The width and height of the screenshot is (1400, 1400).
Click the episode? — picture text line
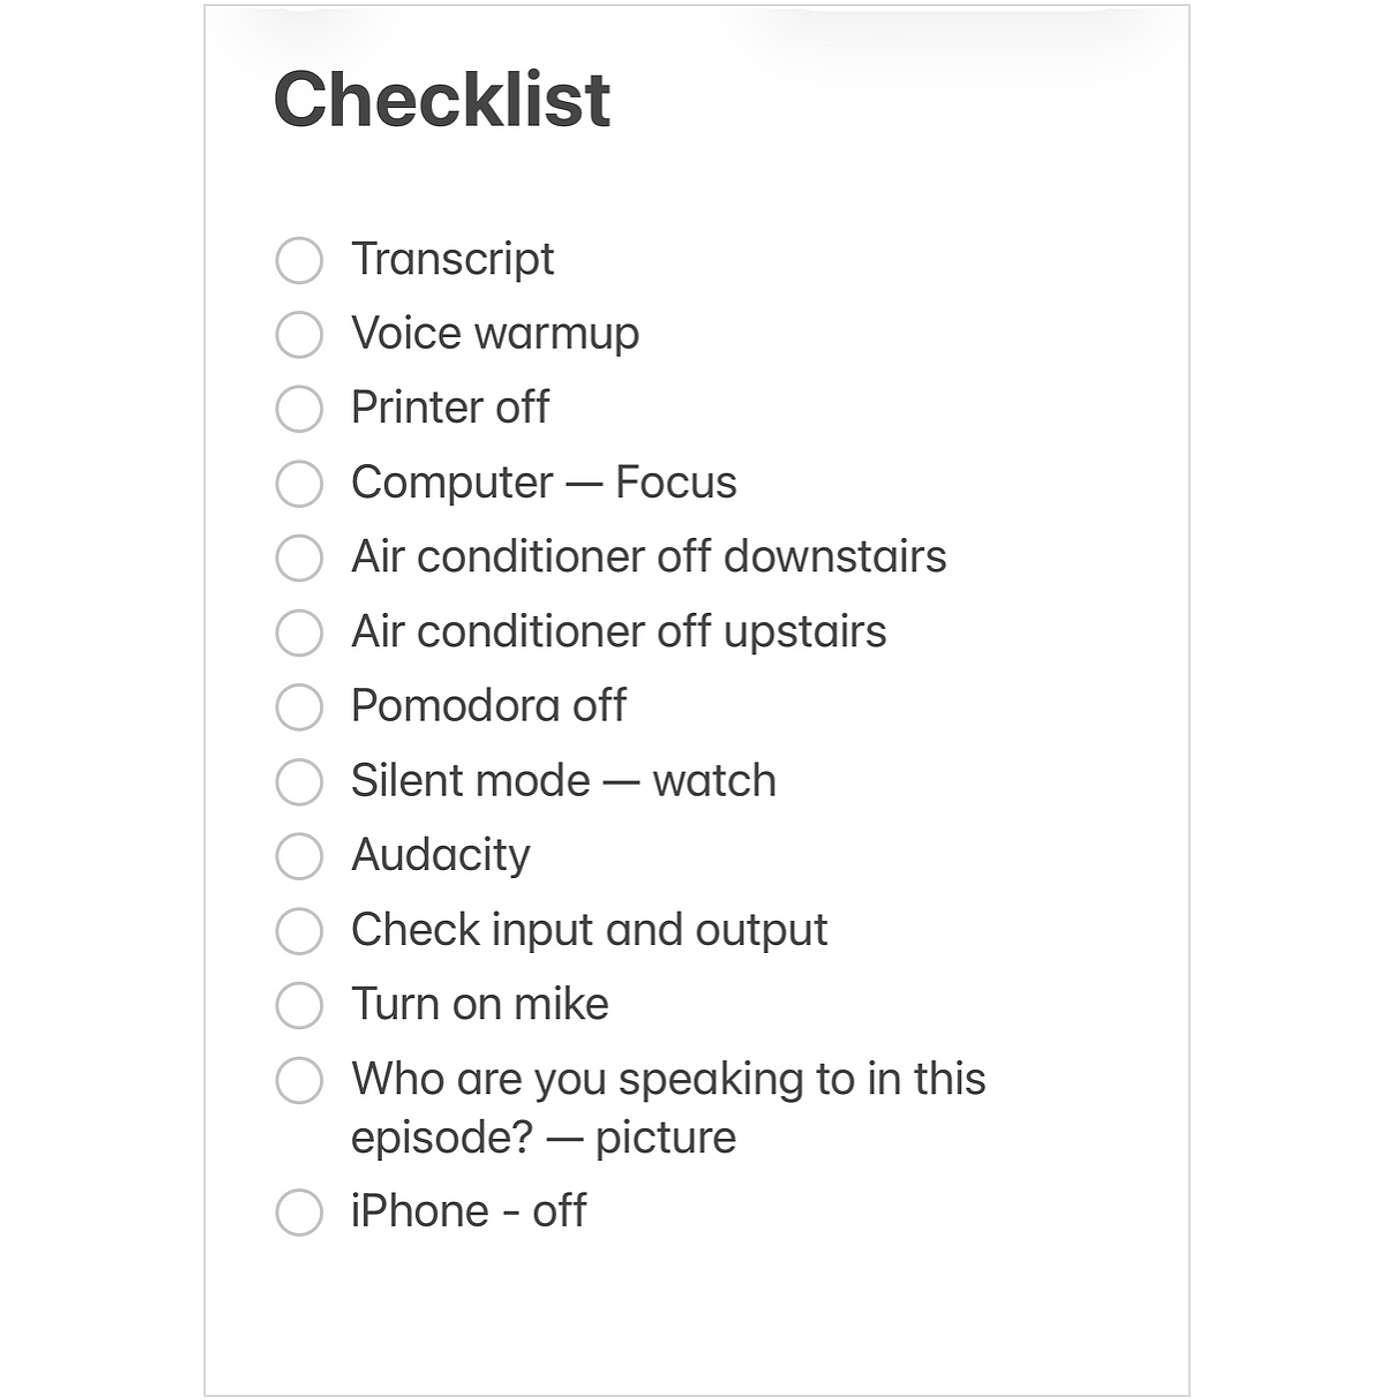[543, 1138]
